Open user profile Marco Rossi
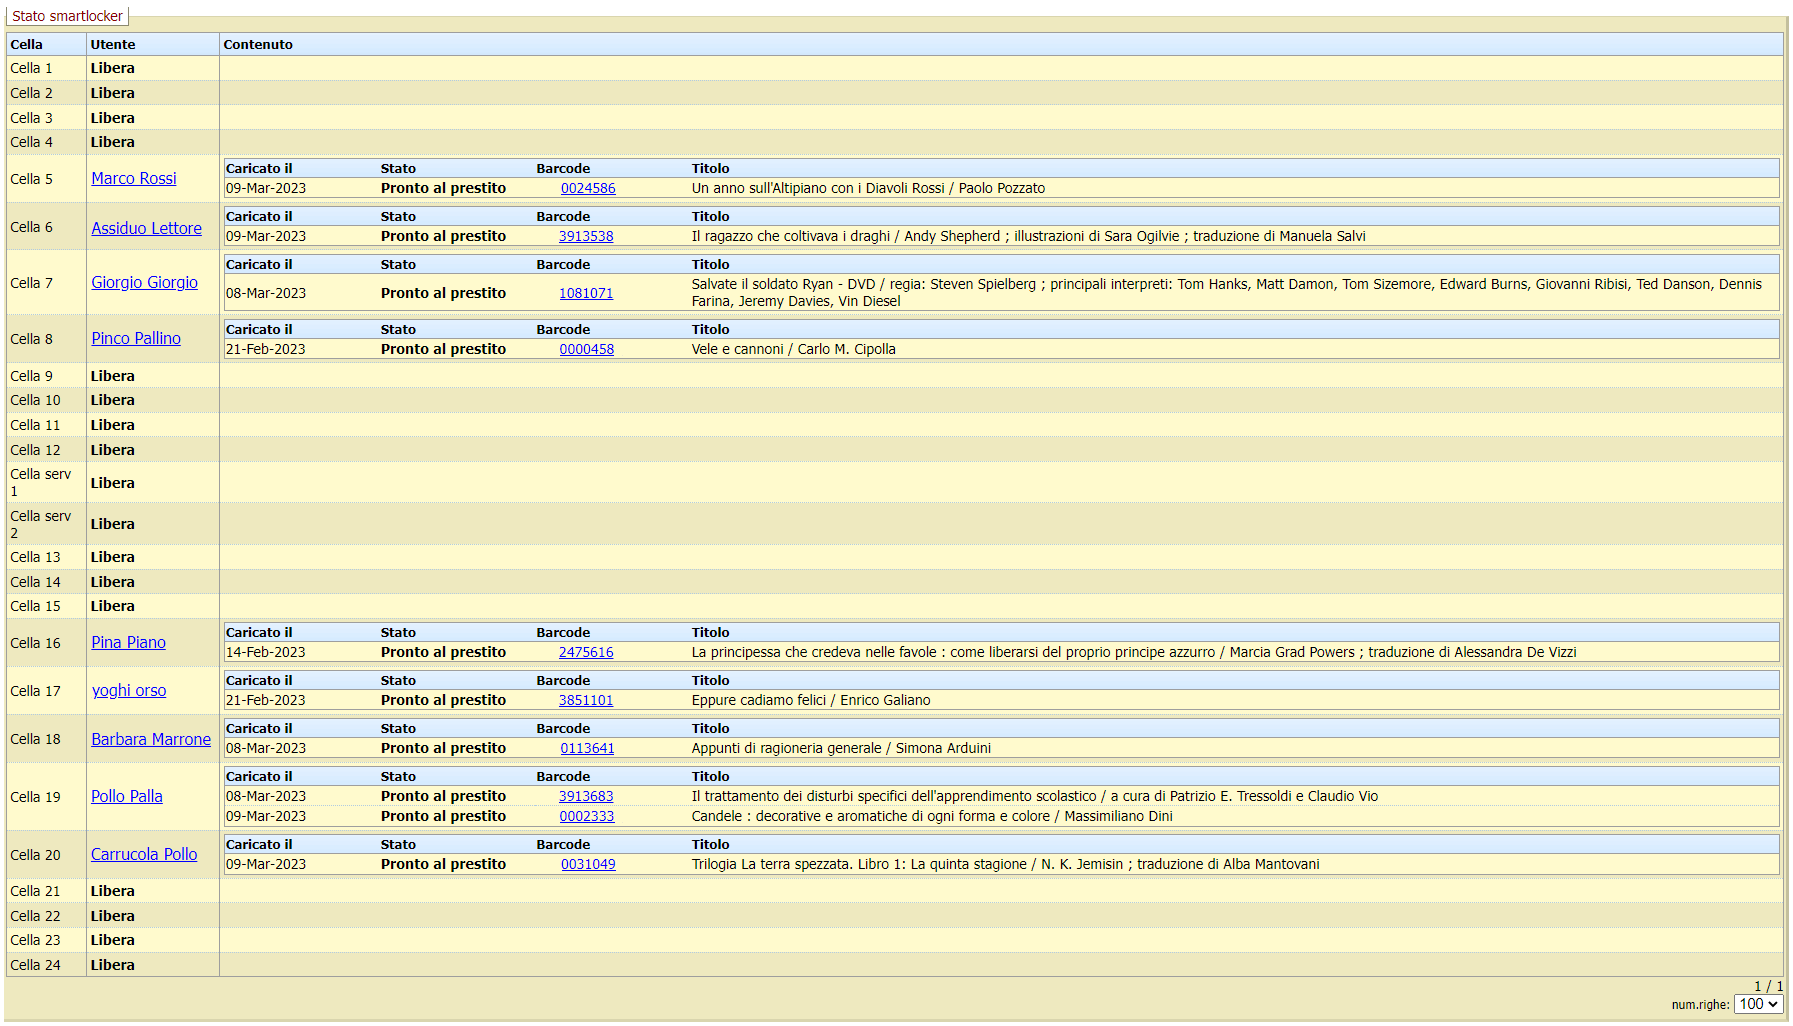The image size is (1793, 1026). point(133,178)
